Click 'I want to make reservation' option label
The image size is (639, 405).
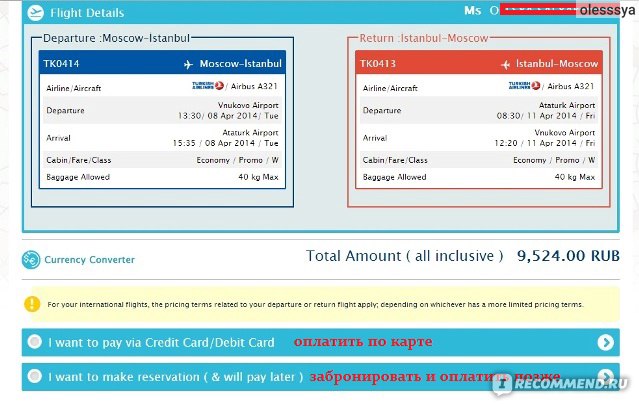[x=176, y=377]
